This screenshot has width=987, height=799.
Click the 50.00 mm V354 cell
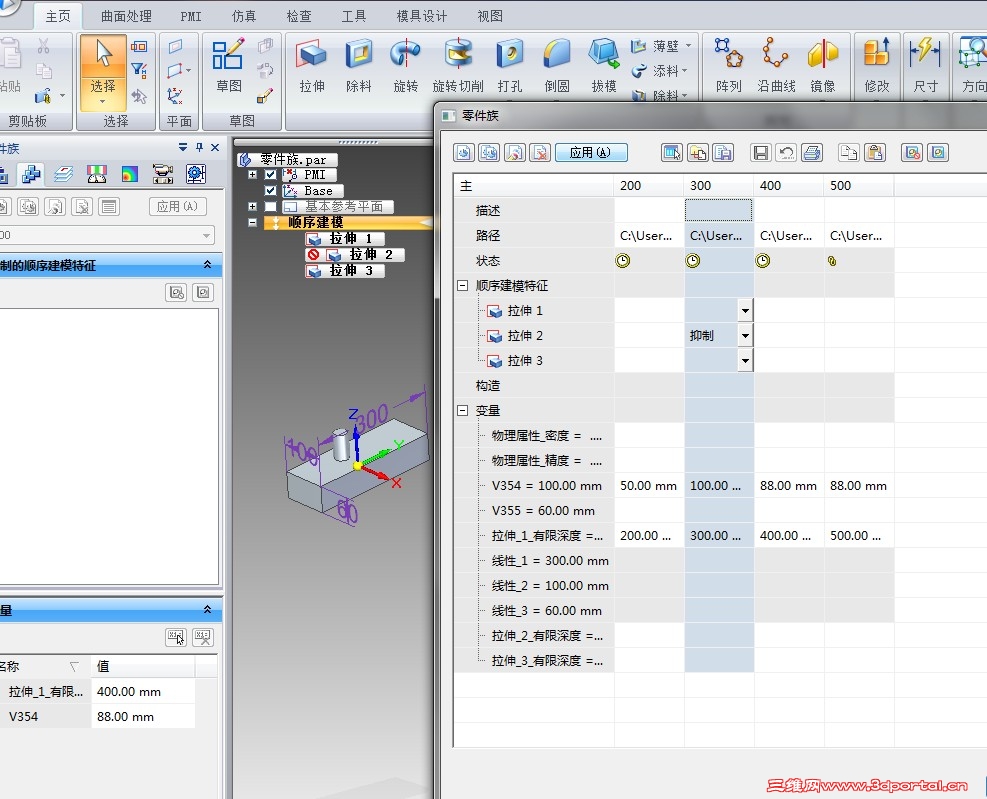[648, 485]
